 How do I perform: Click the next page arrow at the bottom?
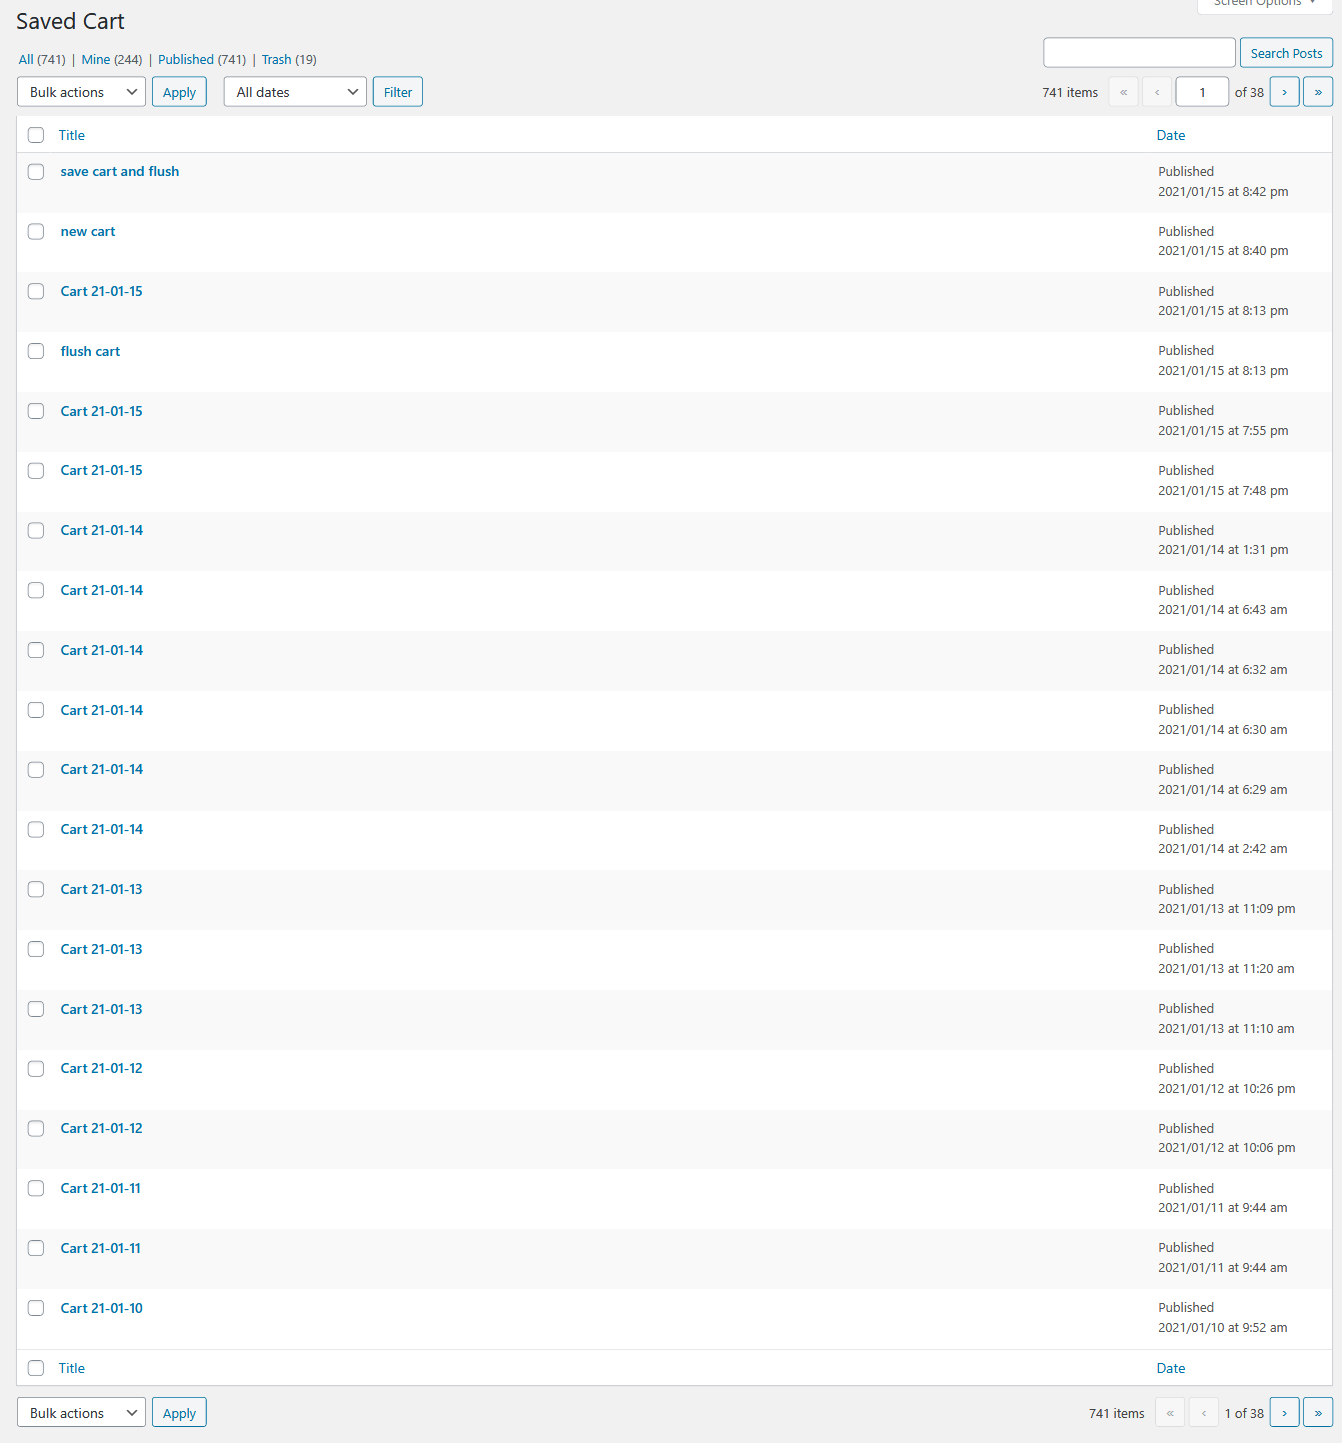click(x=1284, y=1412)
